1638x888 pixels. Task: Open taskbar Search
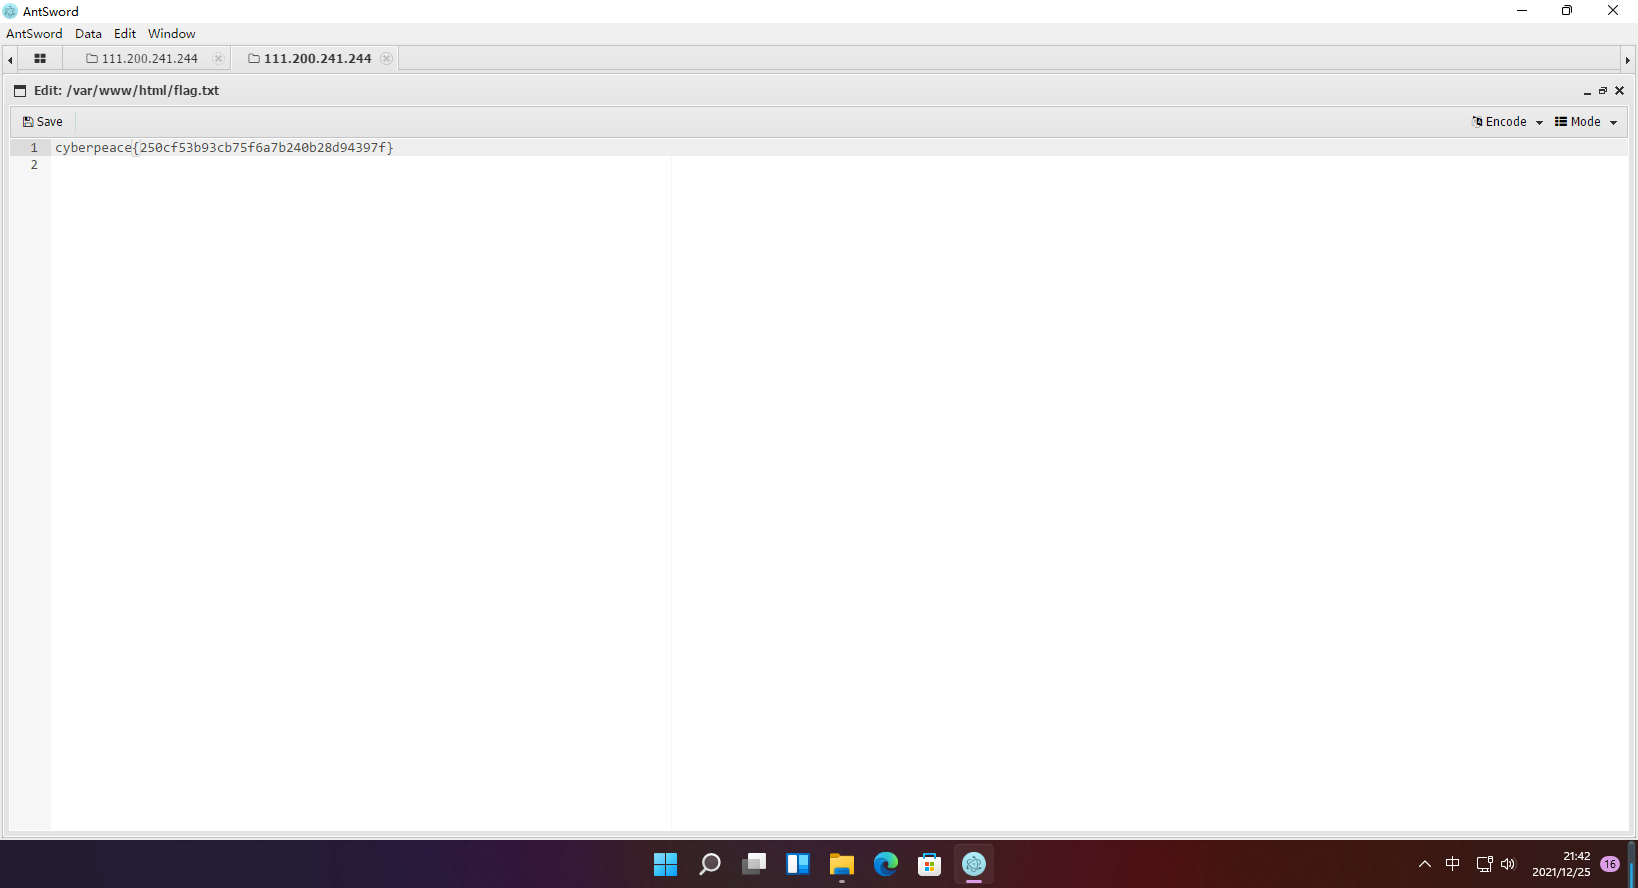click(x=710, y=864)
